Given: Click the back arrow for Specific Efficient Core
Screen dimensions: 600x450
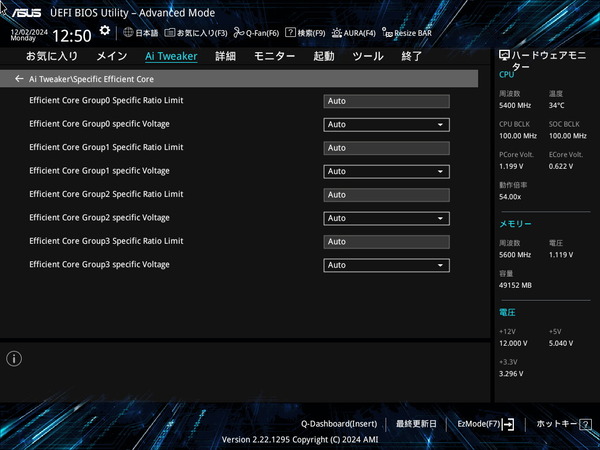Looking at the screenshot, I should click(x=19, y=78).
